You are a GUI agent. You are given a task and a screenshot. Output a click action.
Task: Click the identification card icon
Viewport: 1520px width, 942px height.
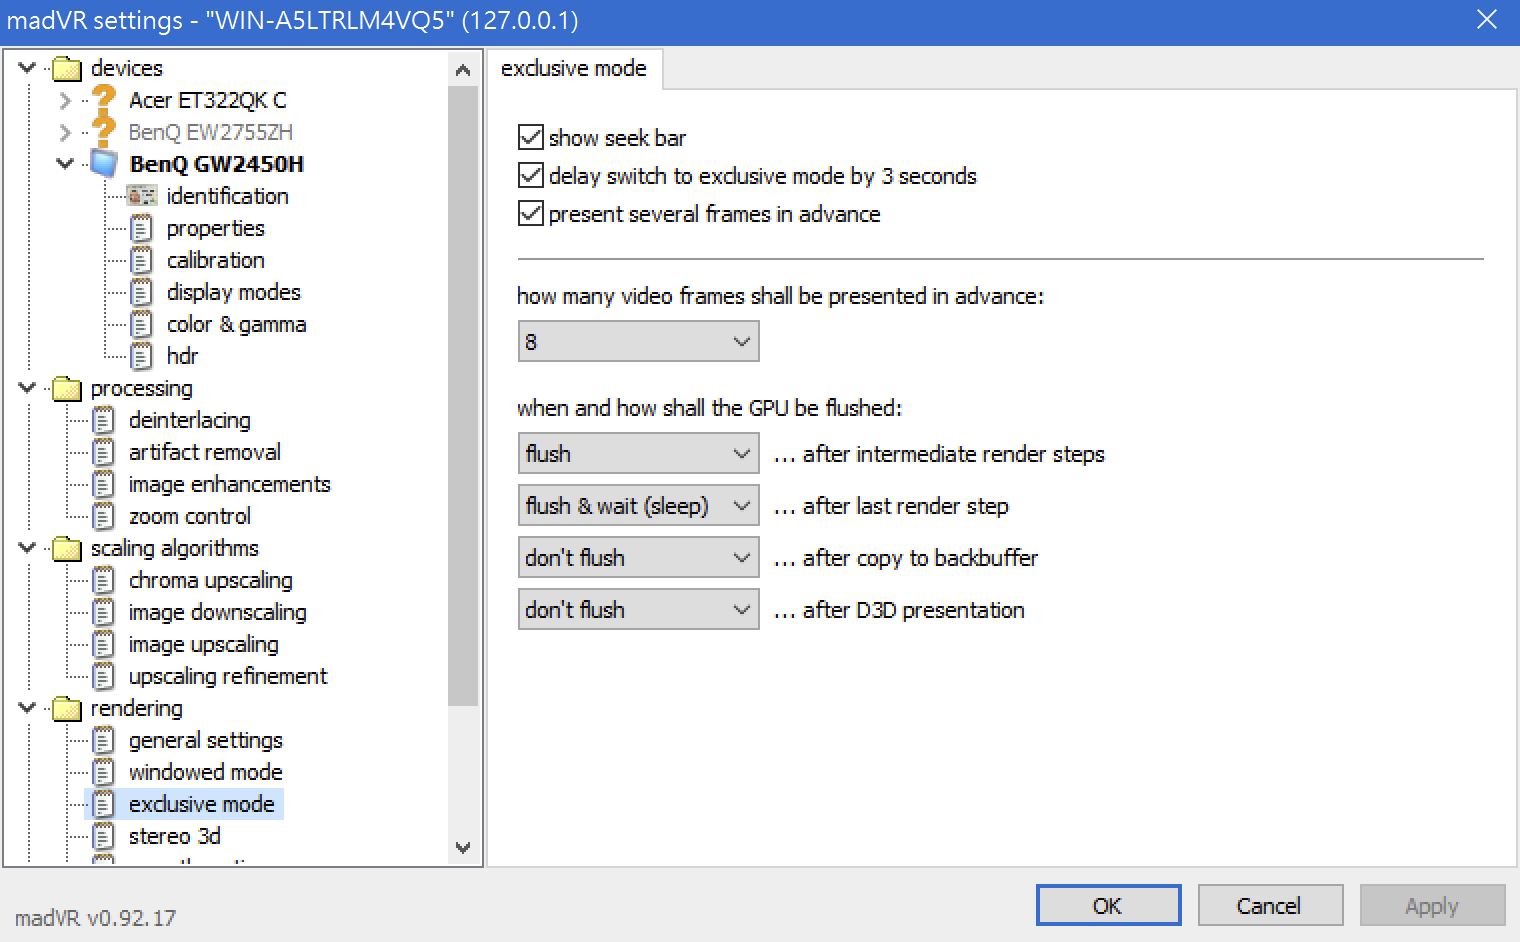pyautogui.click(x=142, y=196)
